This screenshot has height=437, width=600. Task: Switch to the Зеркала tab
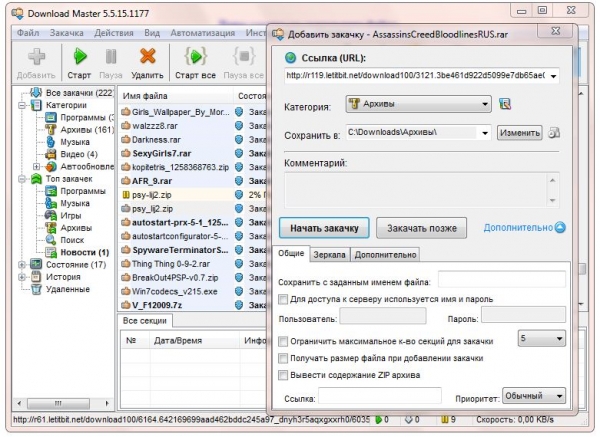coord(329,254)
